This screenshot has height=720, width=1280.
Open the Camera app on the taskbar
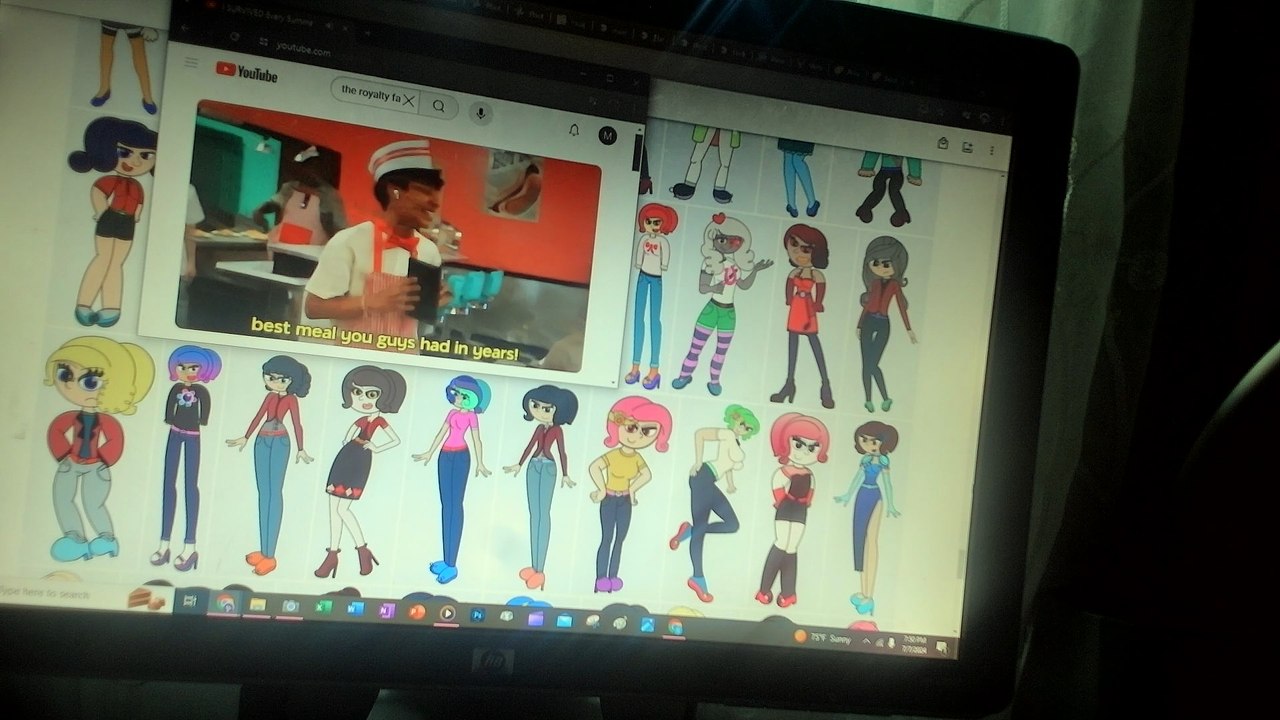(290, 607)
